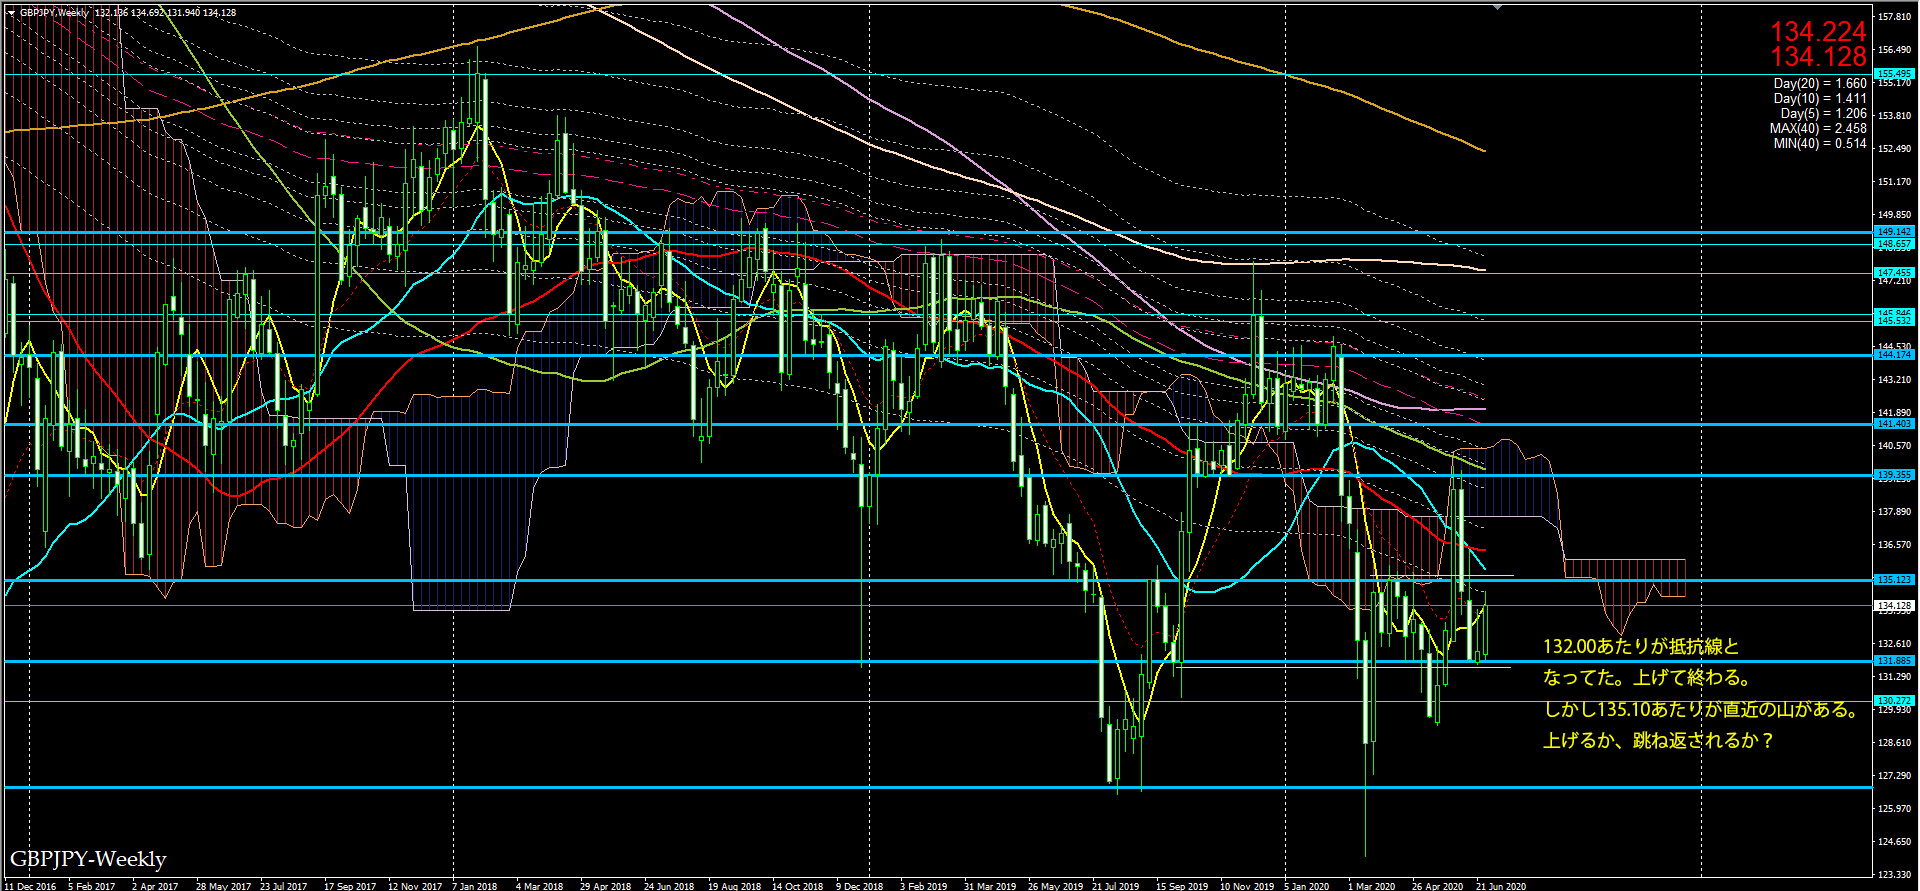This screenshot has height=891, width=1920.
Task: Click the 151.170 price axis label
Action: point(1895,182)
